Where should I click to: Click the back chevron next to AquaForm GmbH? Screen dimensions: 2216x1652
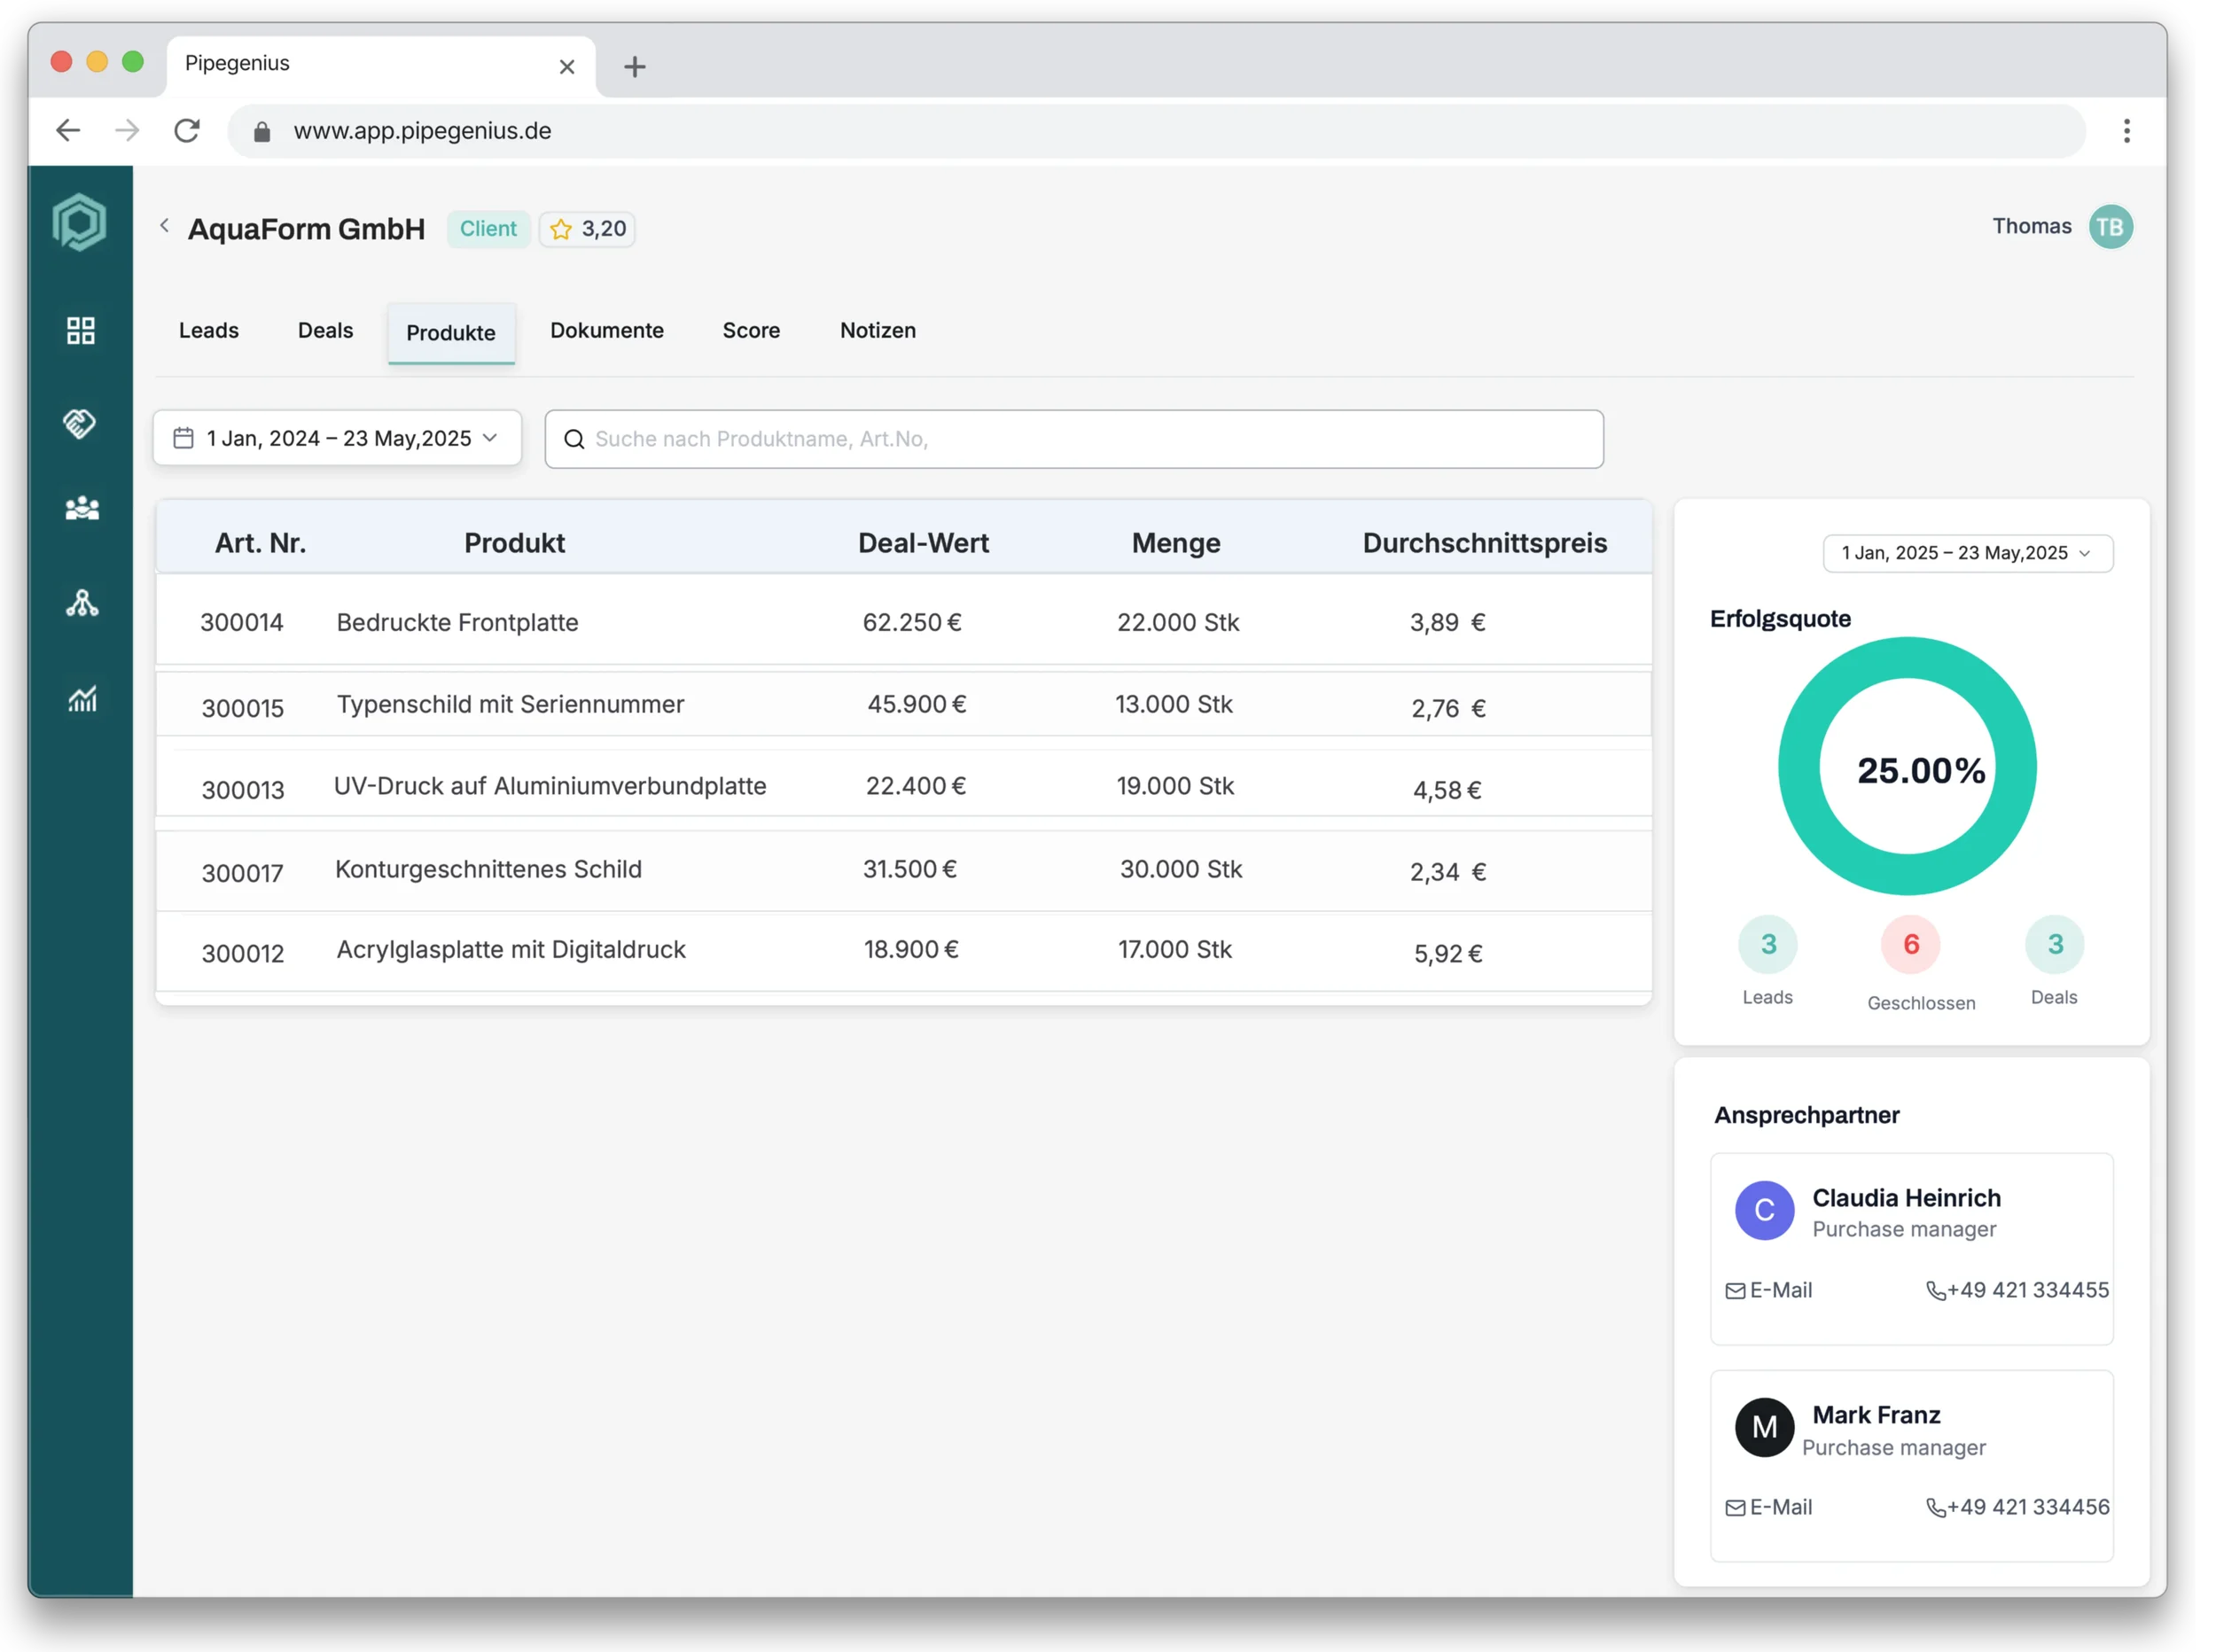click(165, 226)
